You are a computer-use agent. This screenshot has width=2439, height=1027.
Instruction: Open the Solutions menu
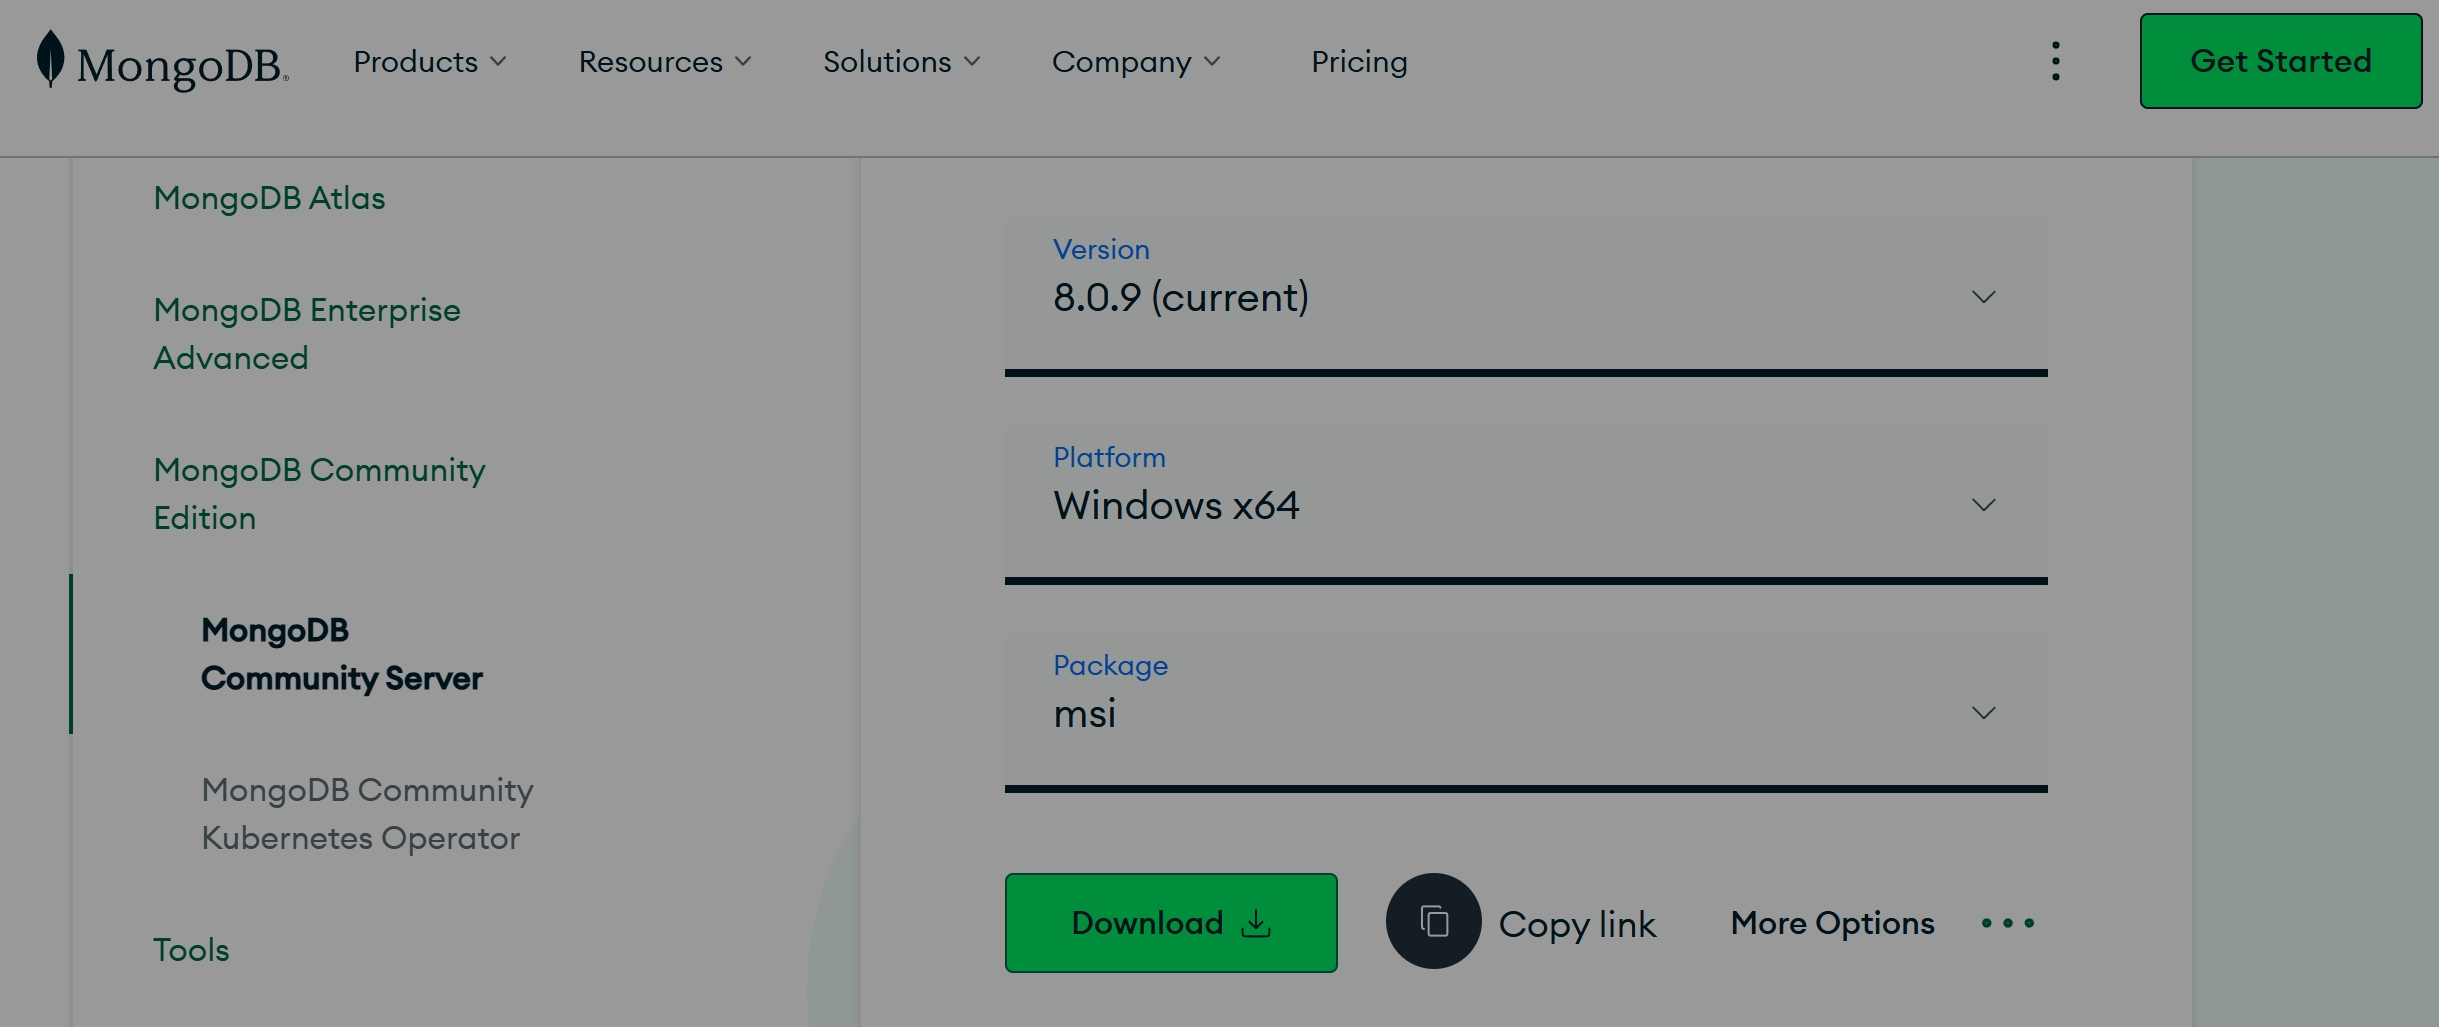pos(902,62)
